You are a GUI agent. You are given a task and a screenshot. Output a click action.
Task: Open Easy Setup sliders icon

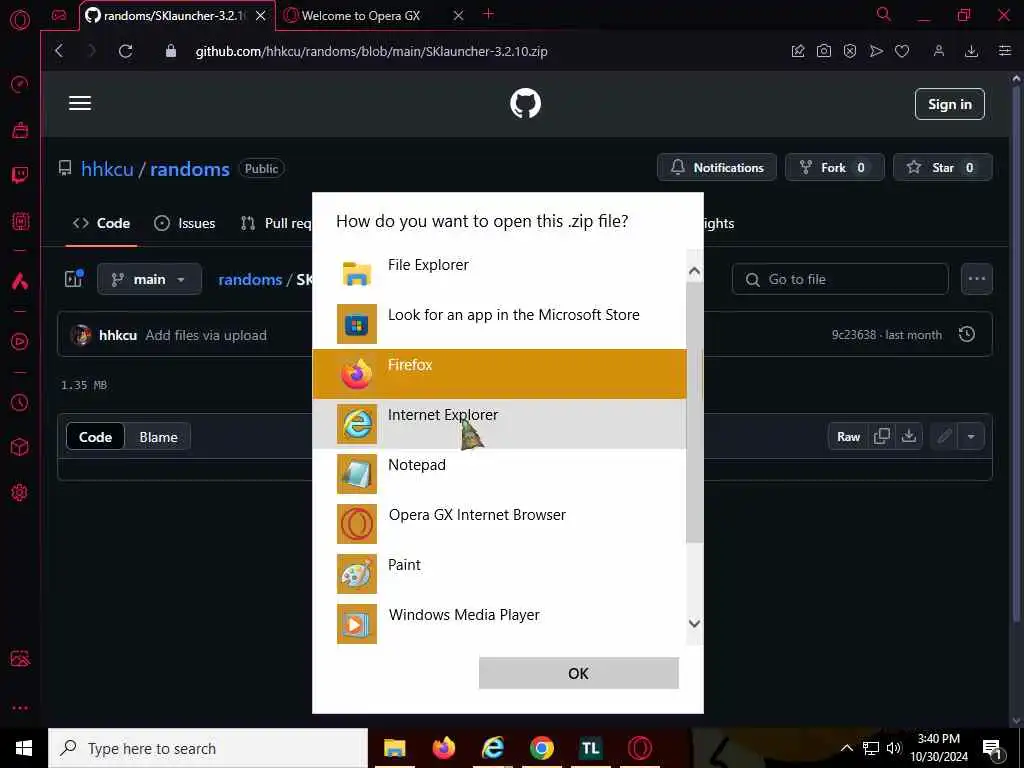click(1005, 51)
